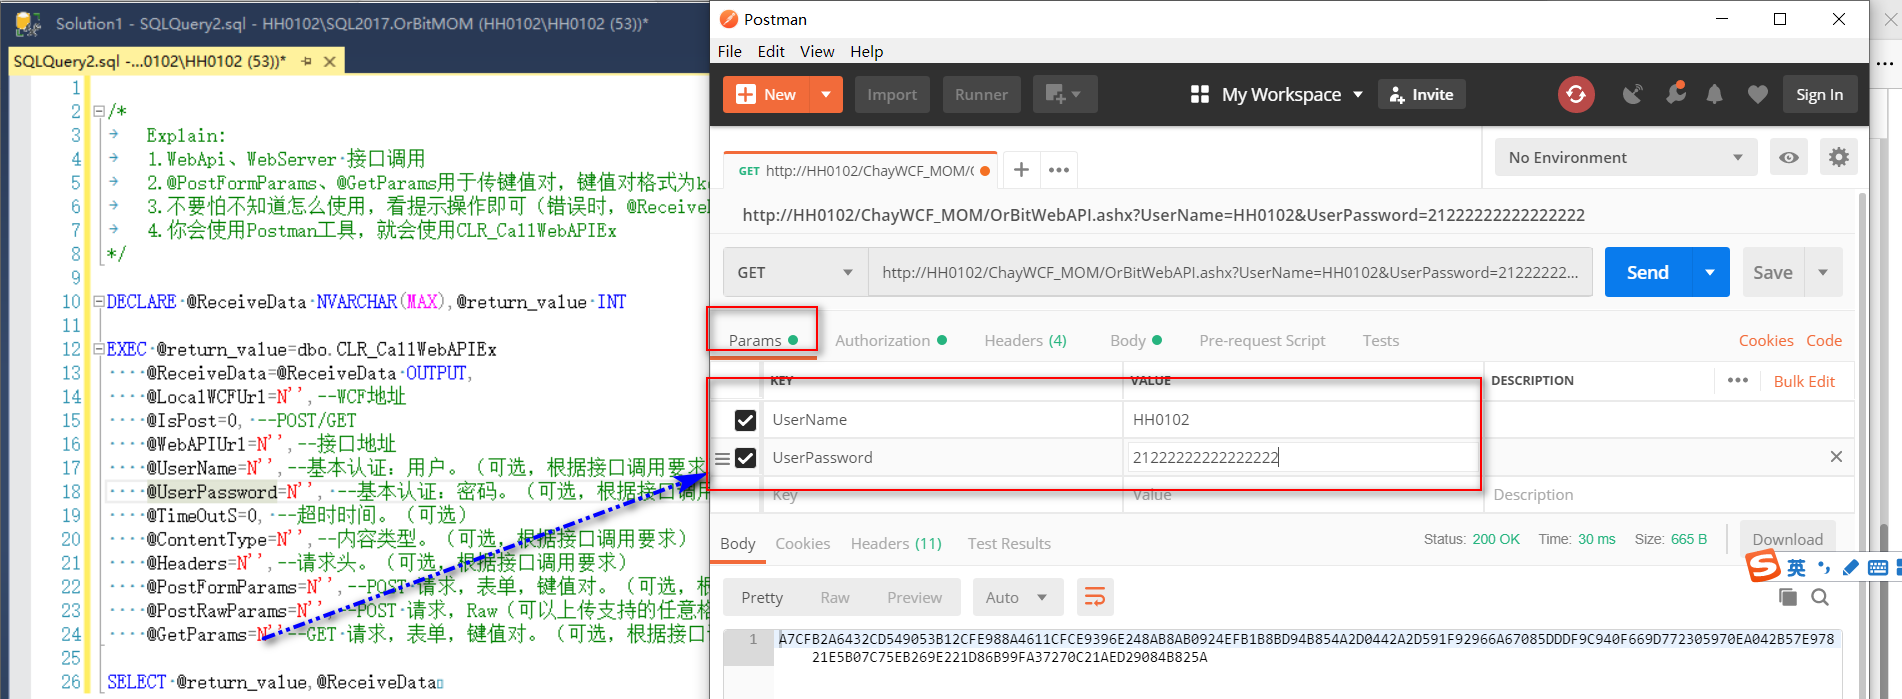Delete the UserPassword param row
Image resolution: width=1902 pixels, height=699 pixels.
[1836, 456]
